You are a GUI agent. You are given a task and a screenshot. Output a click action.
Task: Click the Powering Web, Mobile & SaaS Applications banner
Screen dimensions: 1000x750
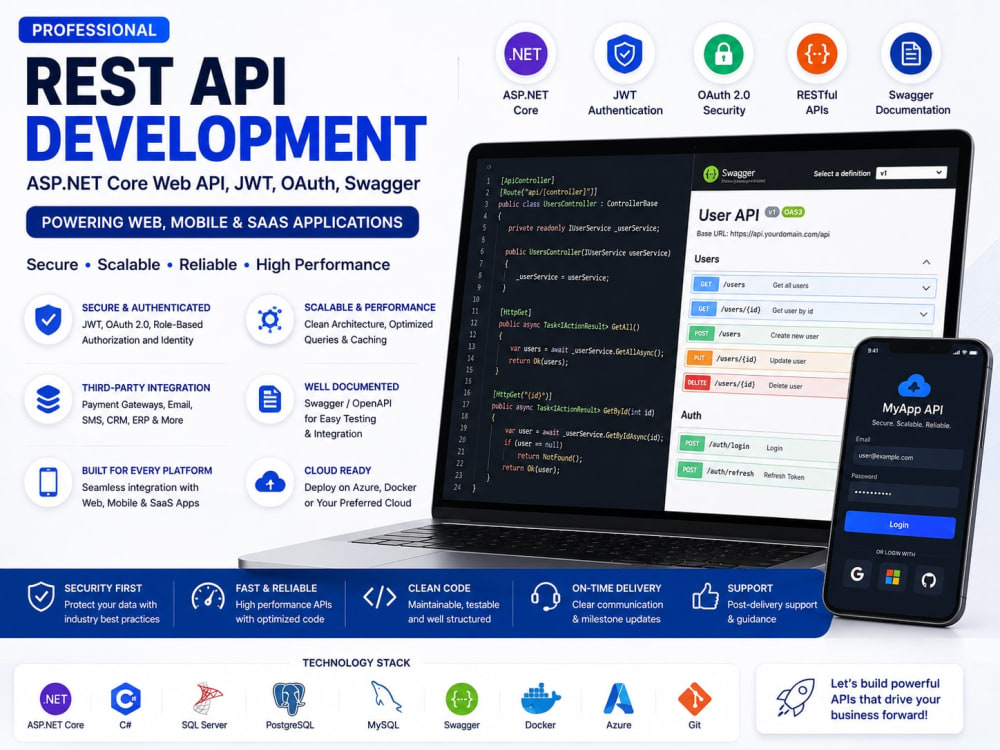pos(223,222)
